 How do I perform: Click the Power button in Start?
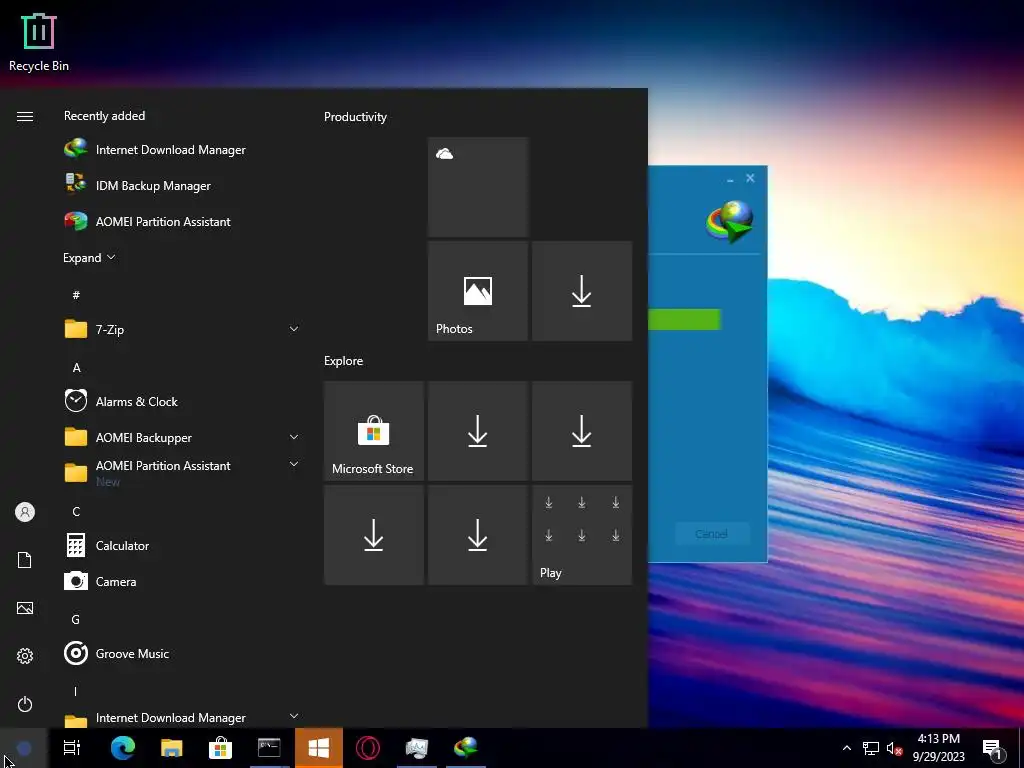pos(25,704)
